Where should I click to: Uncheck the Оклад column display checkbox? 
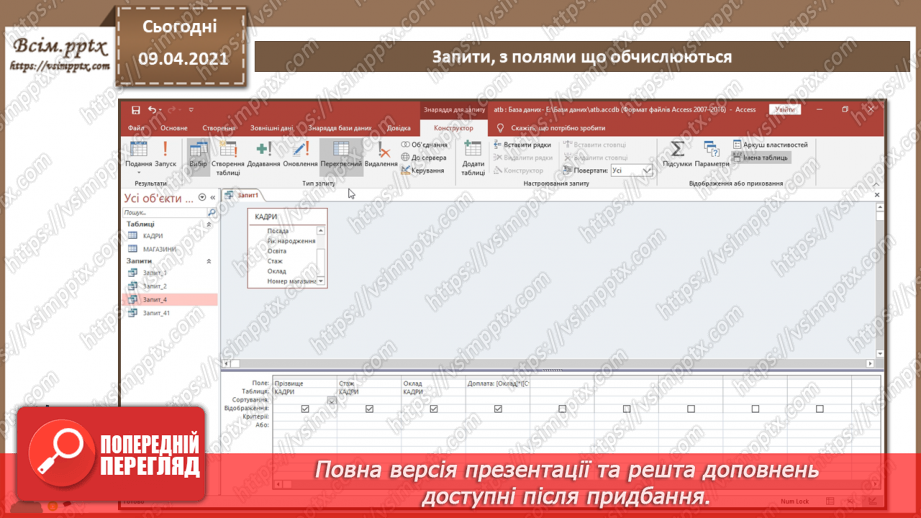click(x=433, y=409)
